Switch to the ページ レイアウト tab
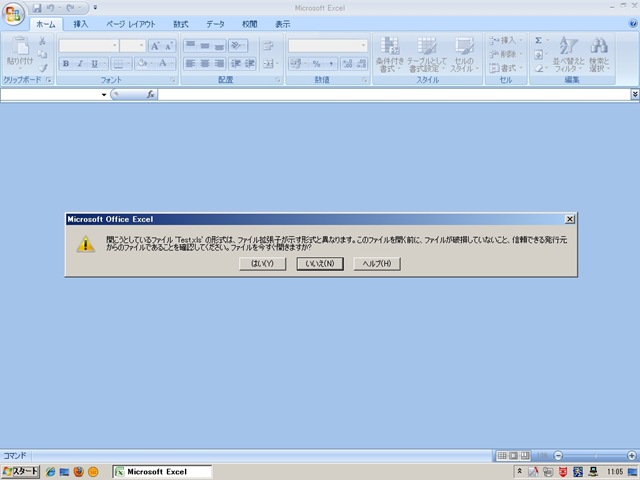This screenshot has width=640, height=480. pyautogui.click(x=131, y=24)
